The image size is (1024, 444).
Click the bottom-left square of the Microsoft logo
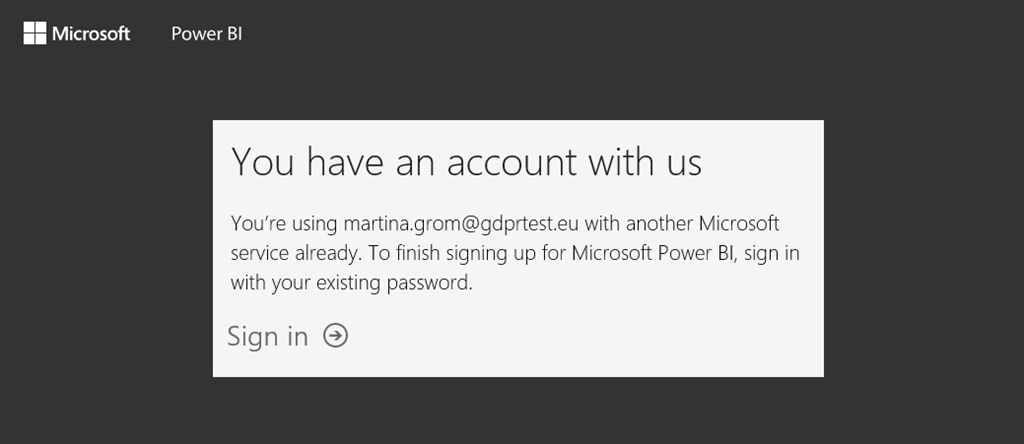pos(29,40)
